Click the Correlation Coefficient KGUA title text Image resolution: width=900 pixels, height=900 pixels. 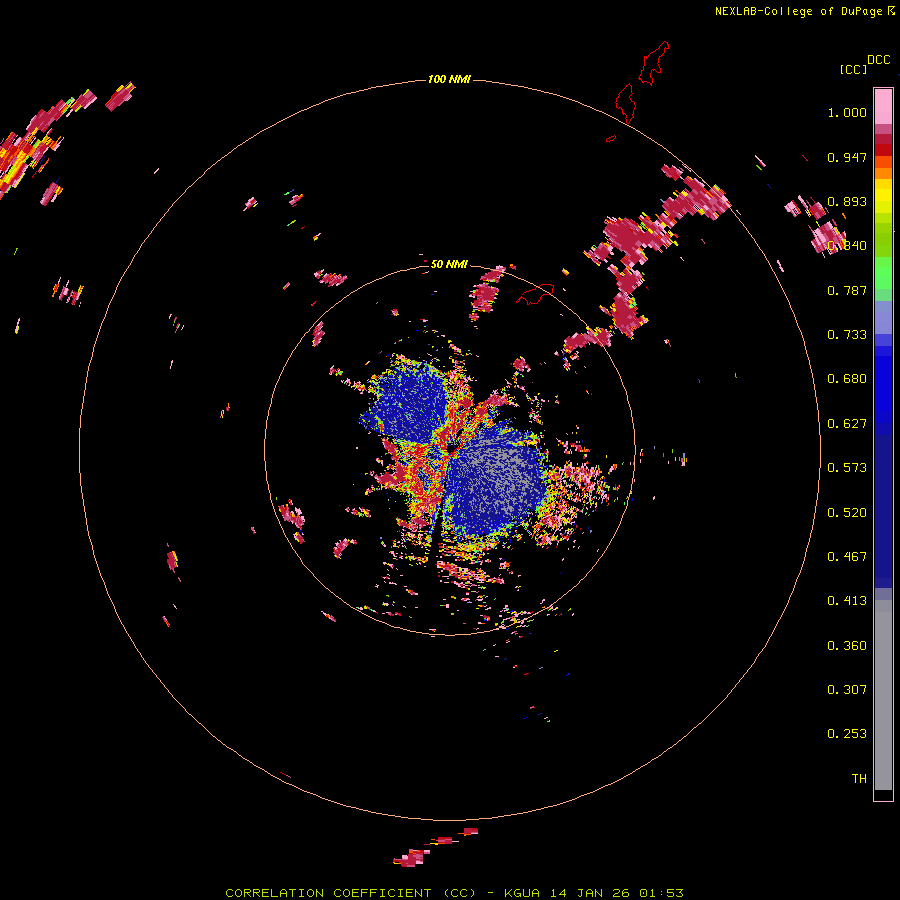454,893
